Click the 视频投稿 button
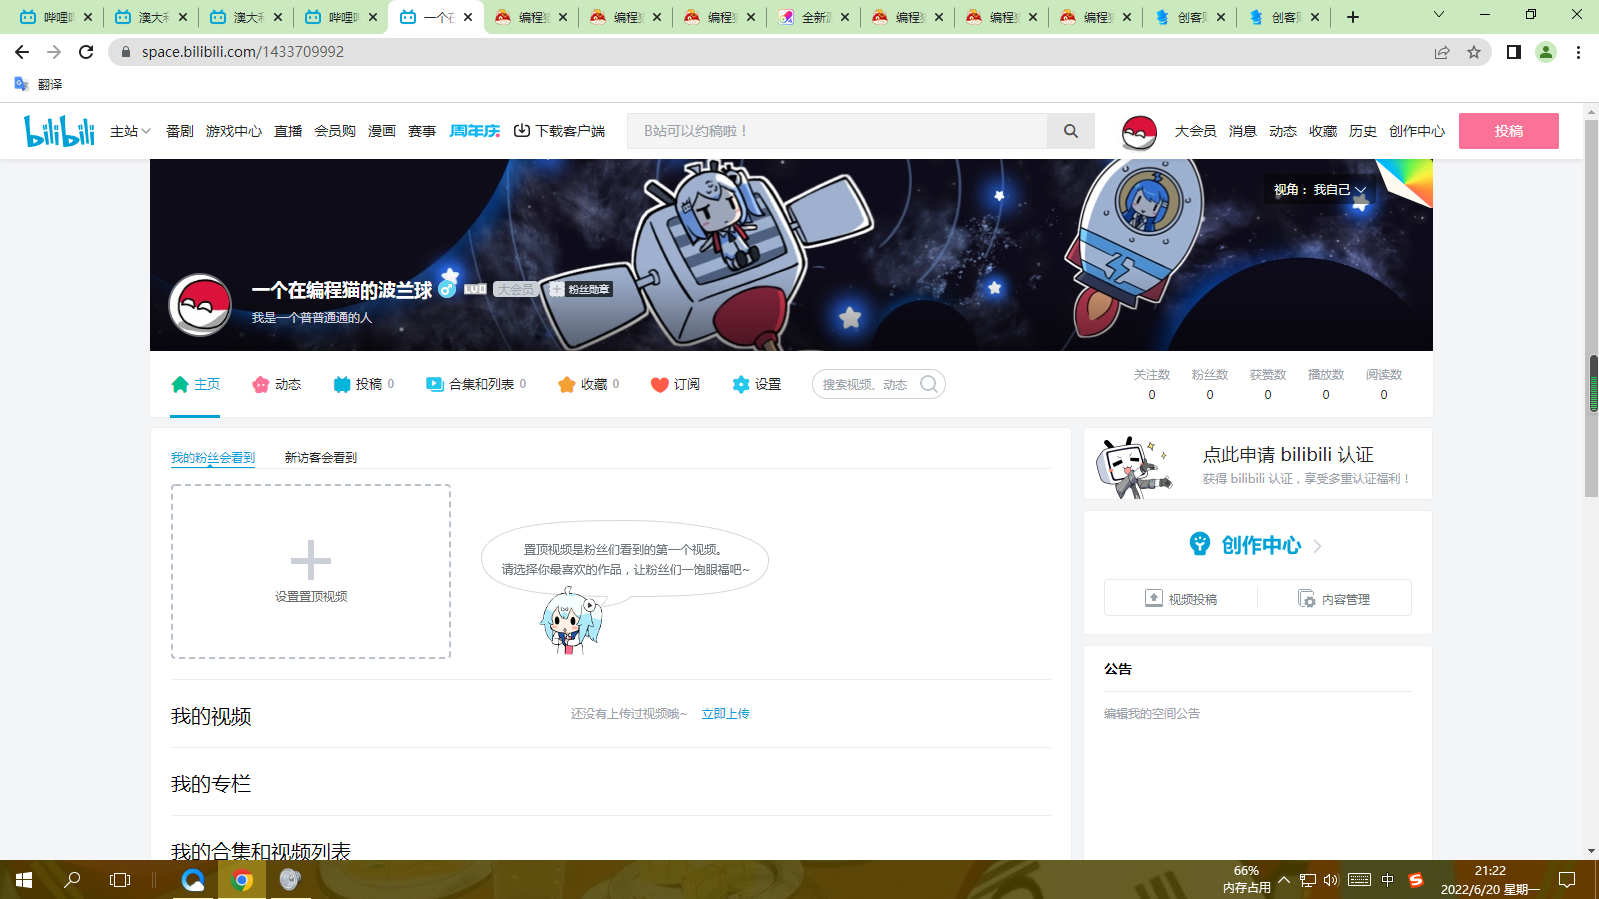This screenshot has width=1599, height=899. click(x=1181, y=598)
